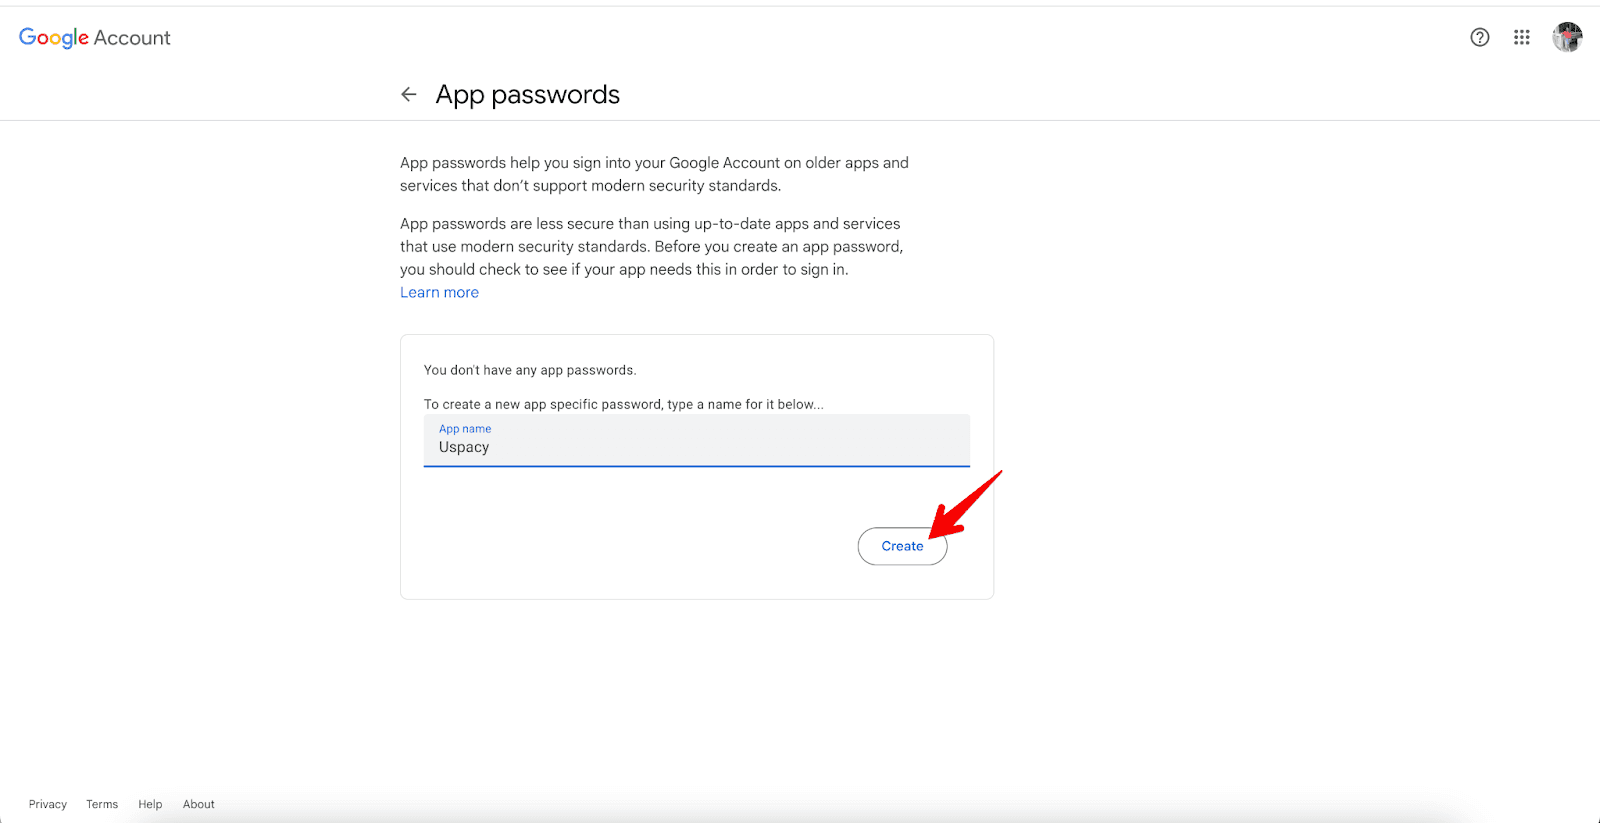Click the App passwords page heading
Viewport: 1600px width, 823px height.
click(x=527, y=94)
